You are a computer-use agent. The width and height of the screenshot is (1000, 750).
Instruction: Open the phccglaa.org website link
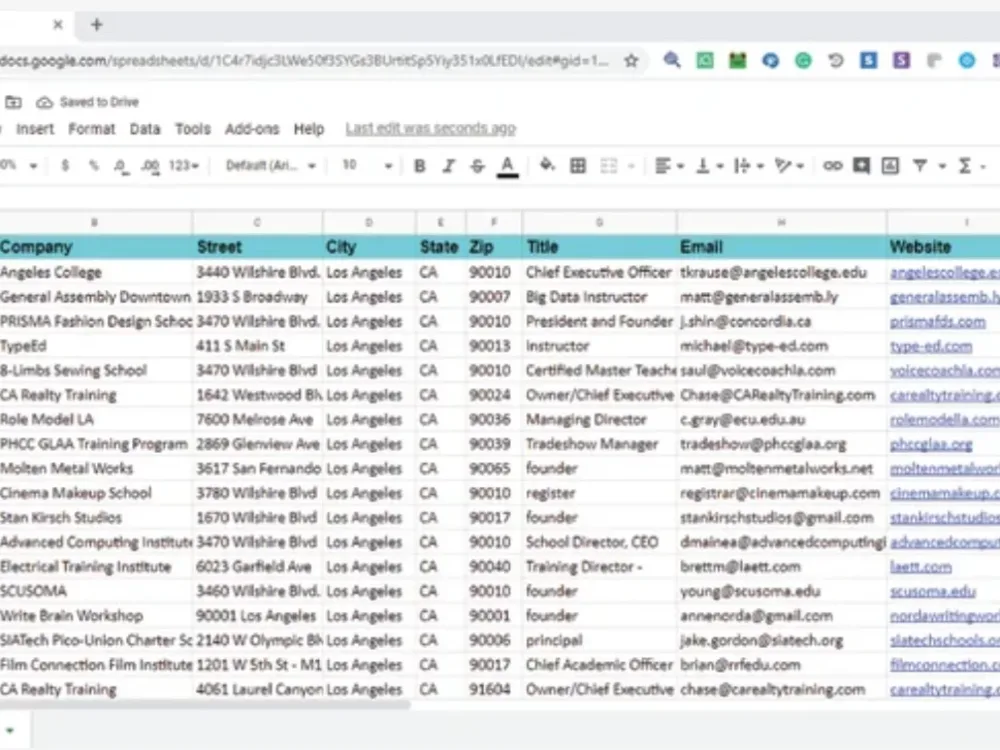coord(931,445)
